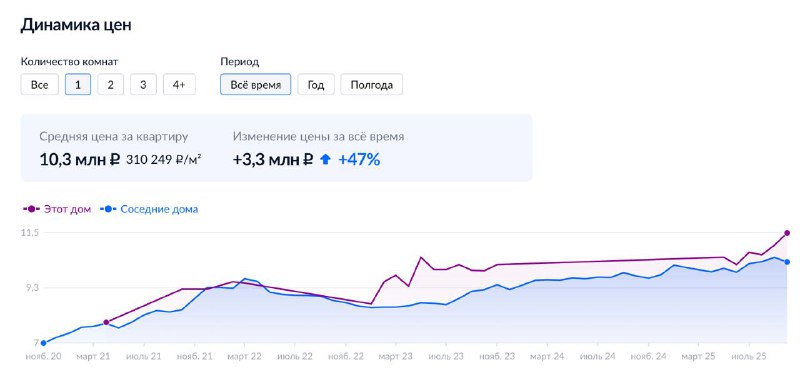Select the 'Все' rooms filter
Image resolution: width=800 pixels, height=382 pixels.
point(40,85)
